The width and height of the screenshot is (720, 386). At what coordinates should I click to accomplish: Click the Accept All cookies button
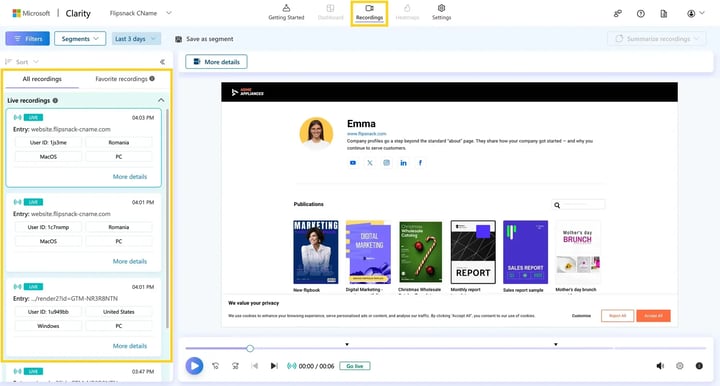pos(653,316)
